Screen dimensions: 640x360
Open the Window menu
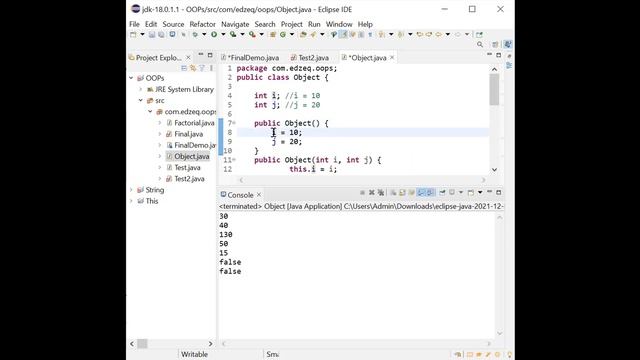(339, 24)
